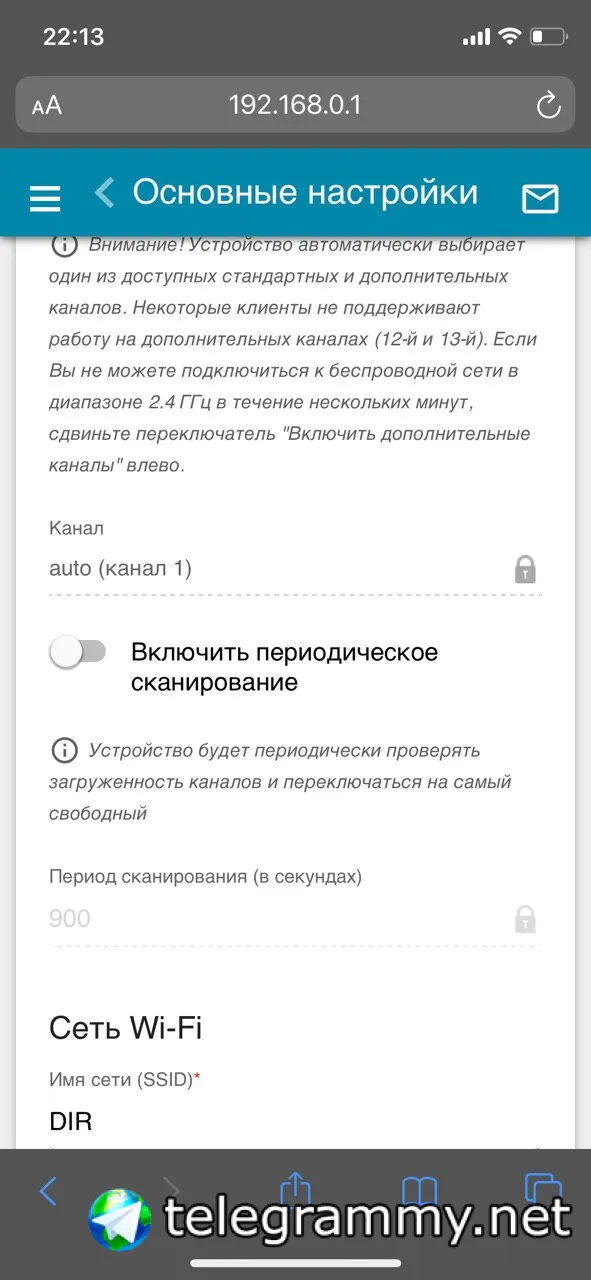
Task: Tap the scan period field showing 900
Action: (295, 918)
